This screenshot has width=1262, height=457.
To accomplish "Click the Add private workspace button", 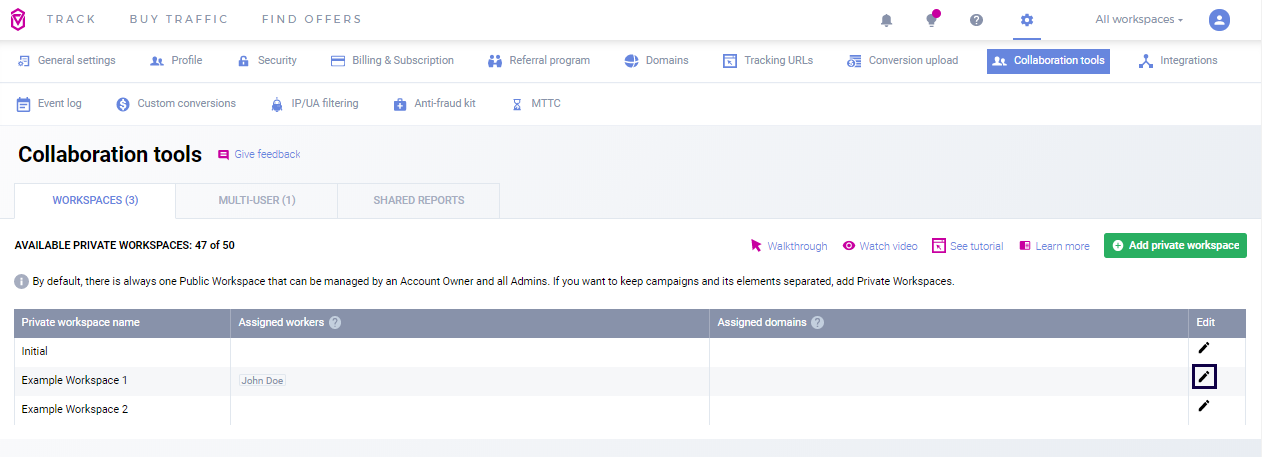I will point(1175,246).
